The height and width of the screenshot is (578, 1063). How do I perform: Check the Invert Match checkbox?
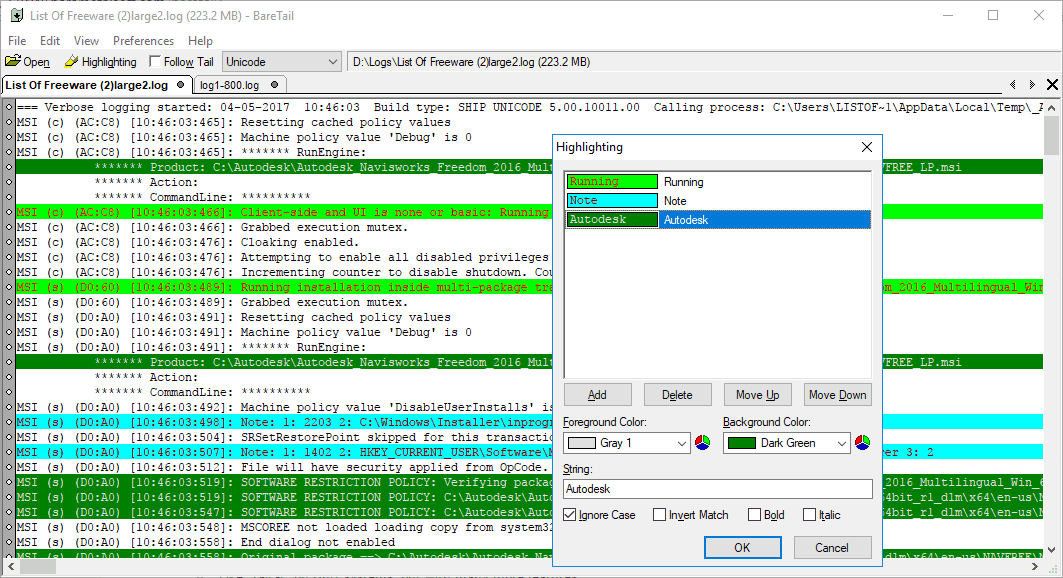[659, 515]
